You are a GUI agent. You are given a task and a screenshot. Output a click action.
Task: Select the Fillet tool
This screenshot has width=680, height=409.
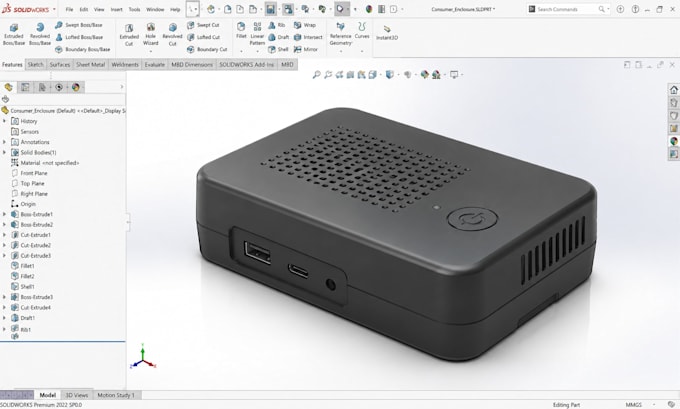(241, 31)
